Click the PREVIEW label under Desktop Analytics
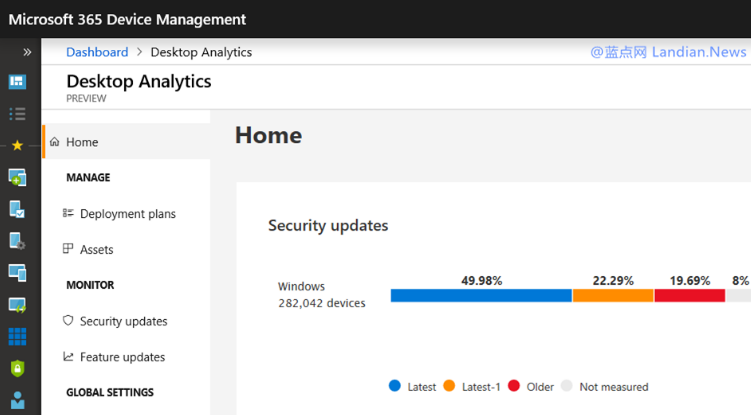751x415 pixels. (86, 98)
